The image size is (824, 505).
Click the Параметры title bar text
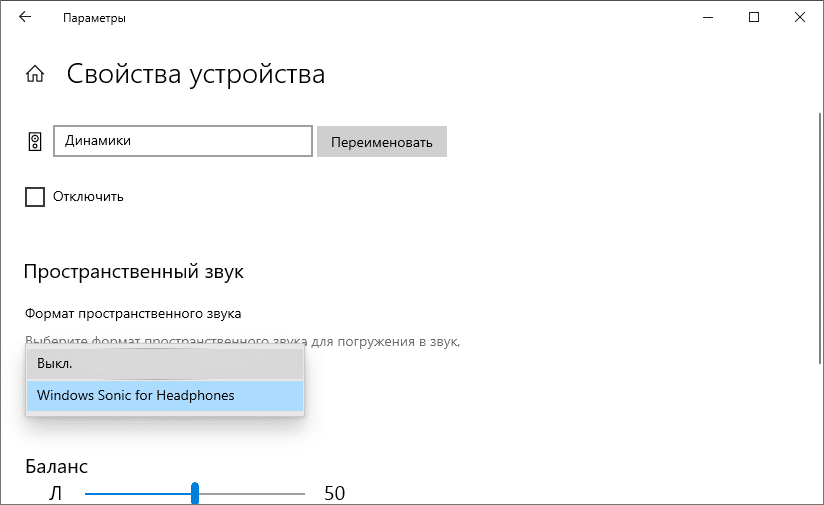(94, 18)
